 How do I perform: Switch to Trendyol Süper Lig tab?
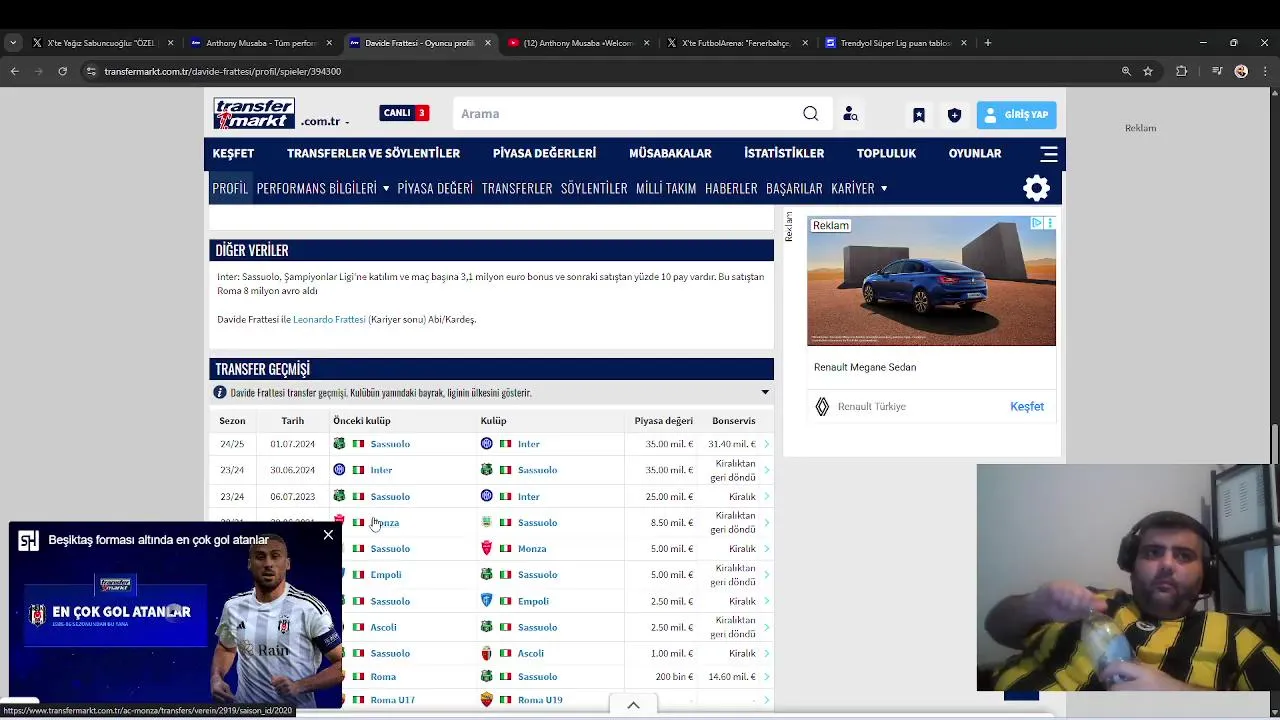click(895, 43)
